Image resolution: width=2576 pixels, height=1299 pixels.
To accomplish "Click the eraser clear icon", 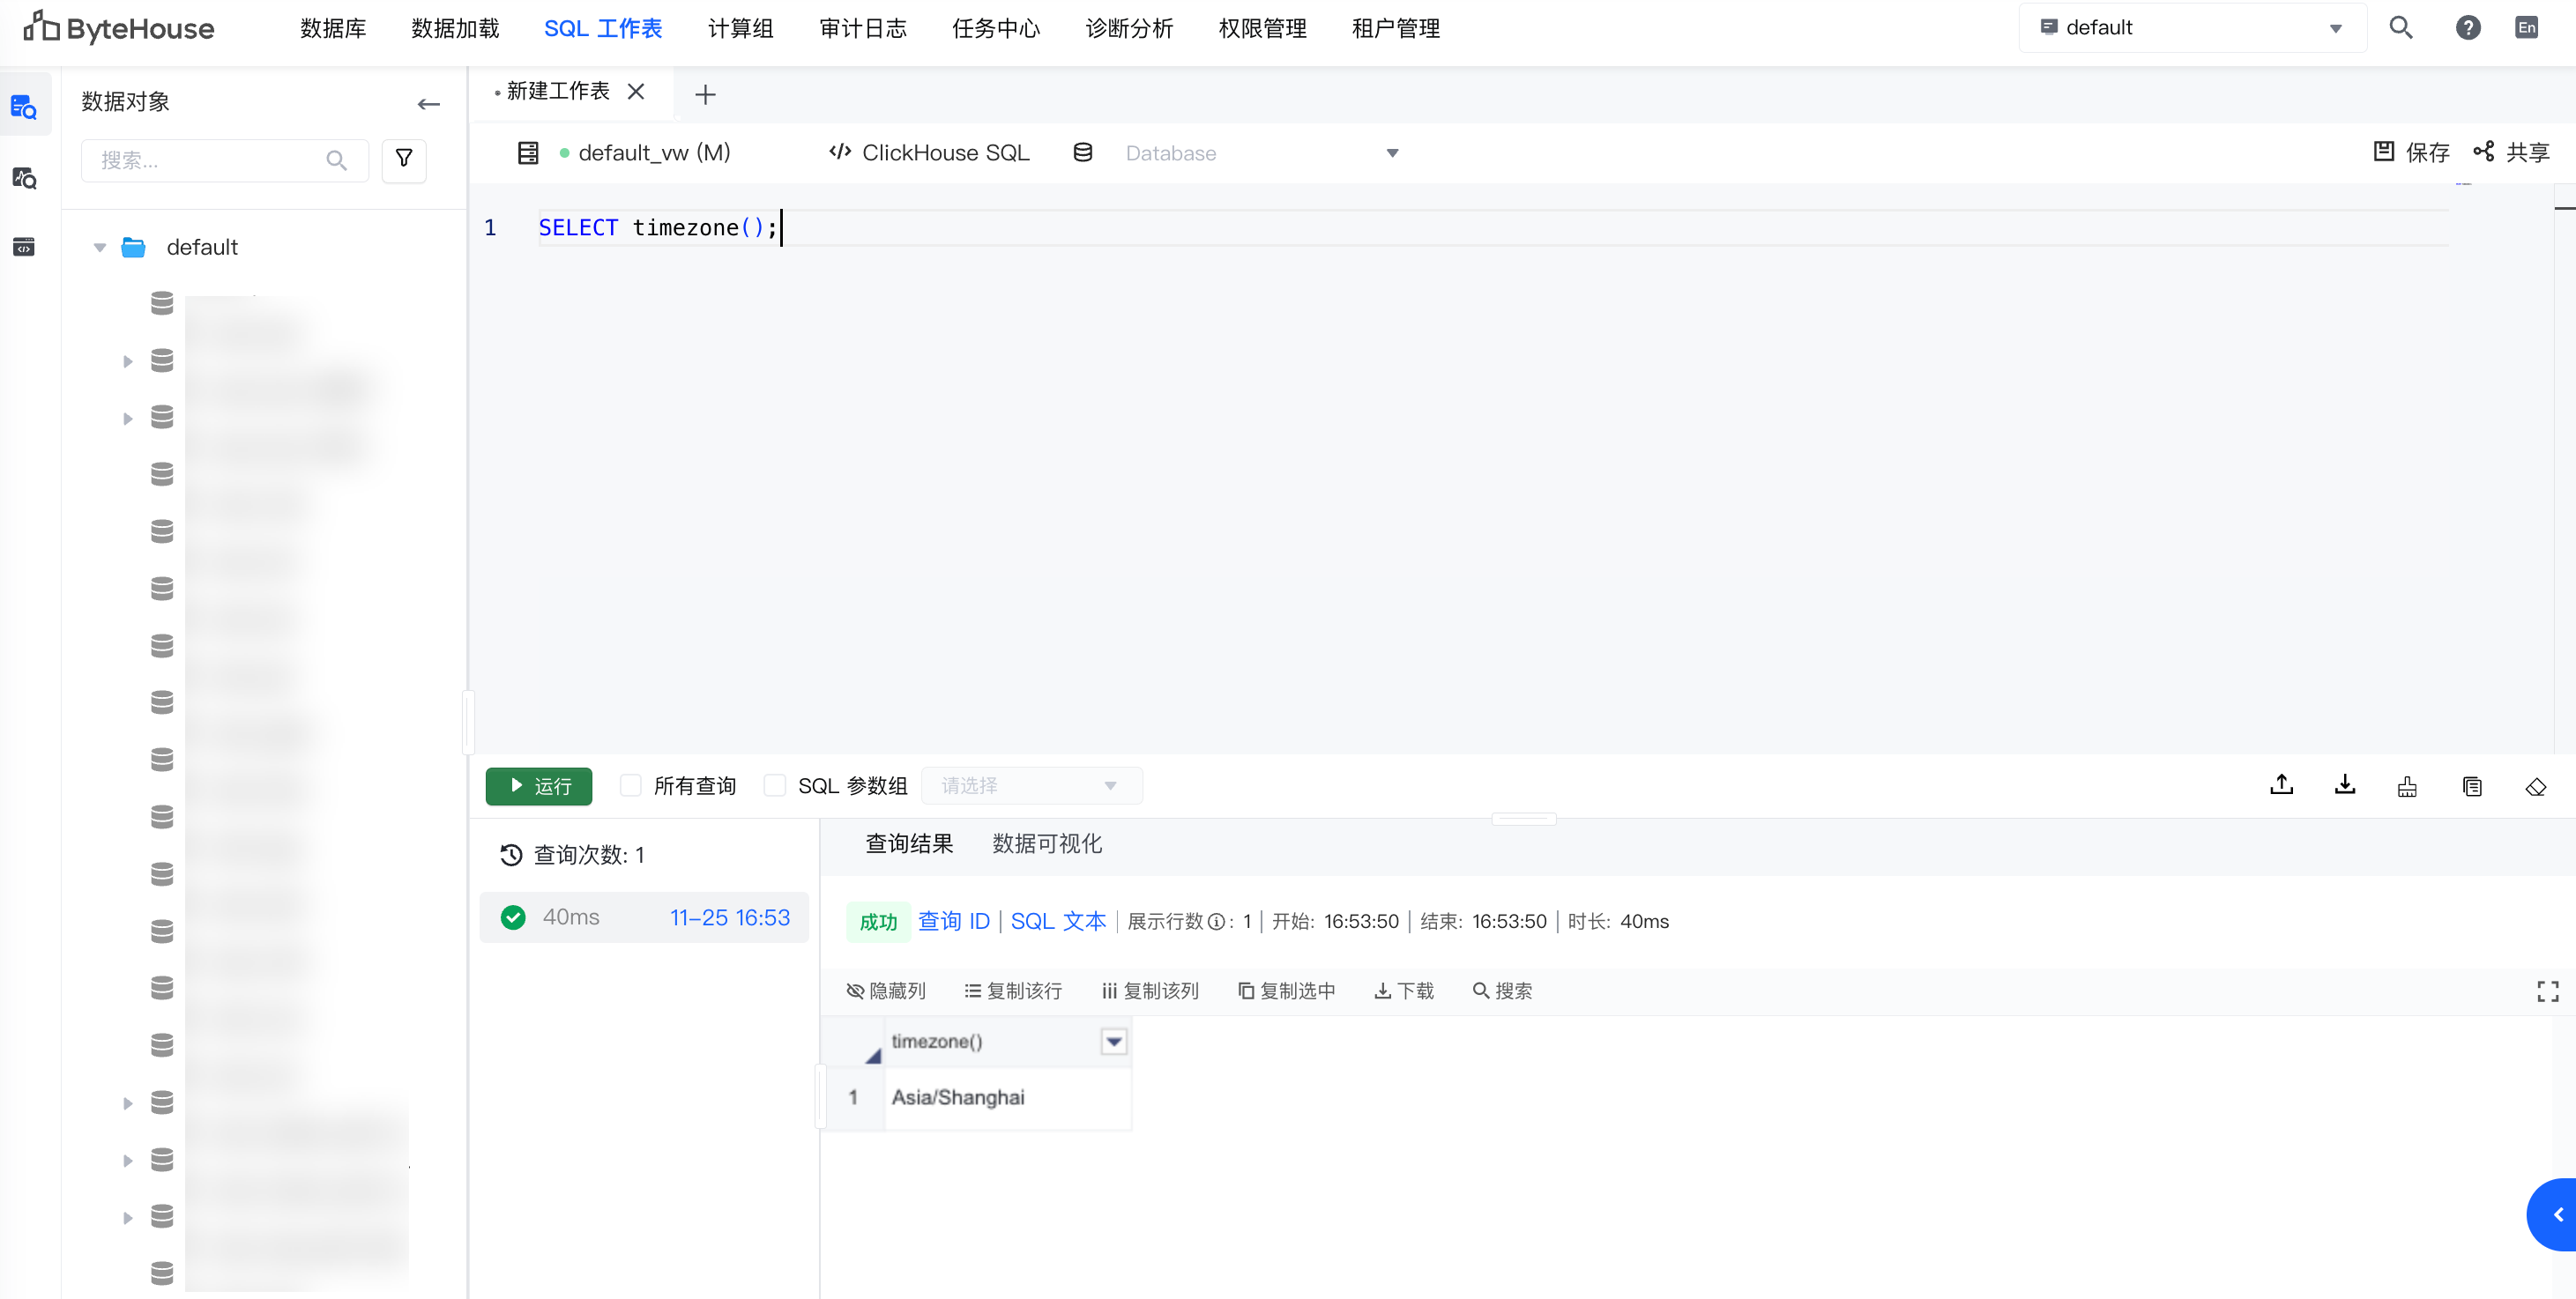I will tap(2535, 786).
